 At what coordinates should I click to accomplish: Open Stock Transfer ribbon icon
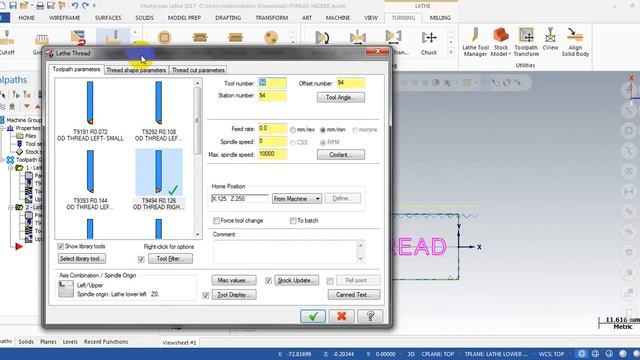tap(393, 38)
